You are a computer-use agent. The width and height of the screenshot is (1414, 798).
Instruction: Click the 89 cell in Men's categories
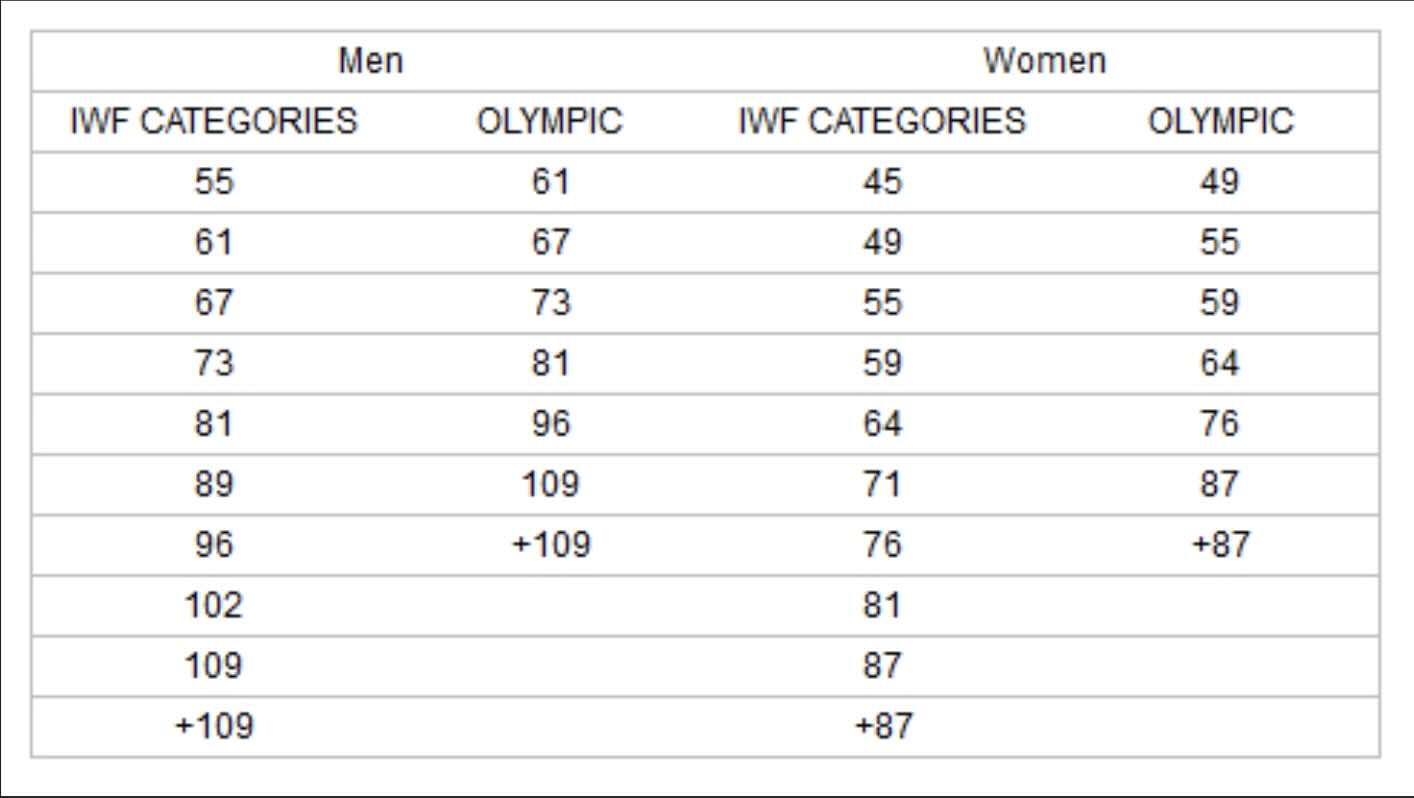(213, 485)
